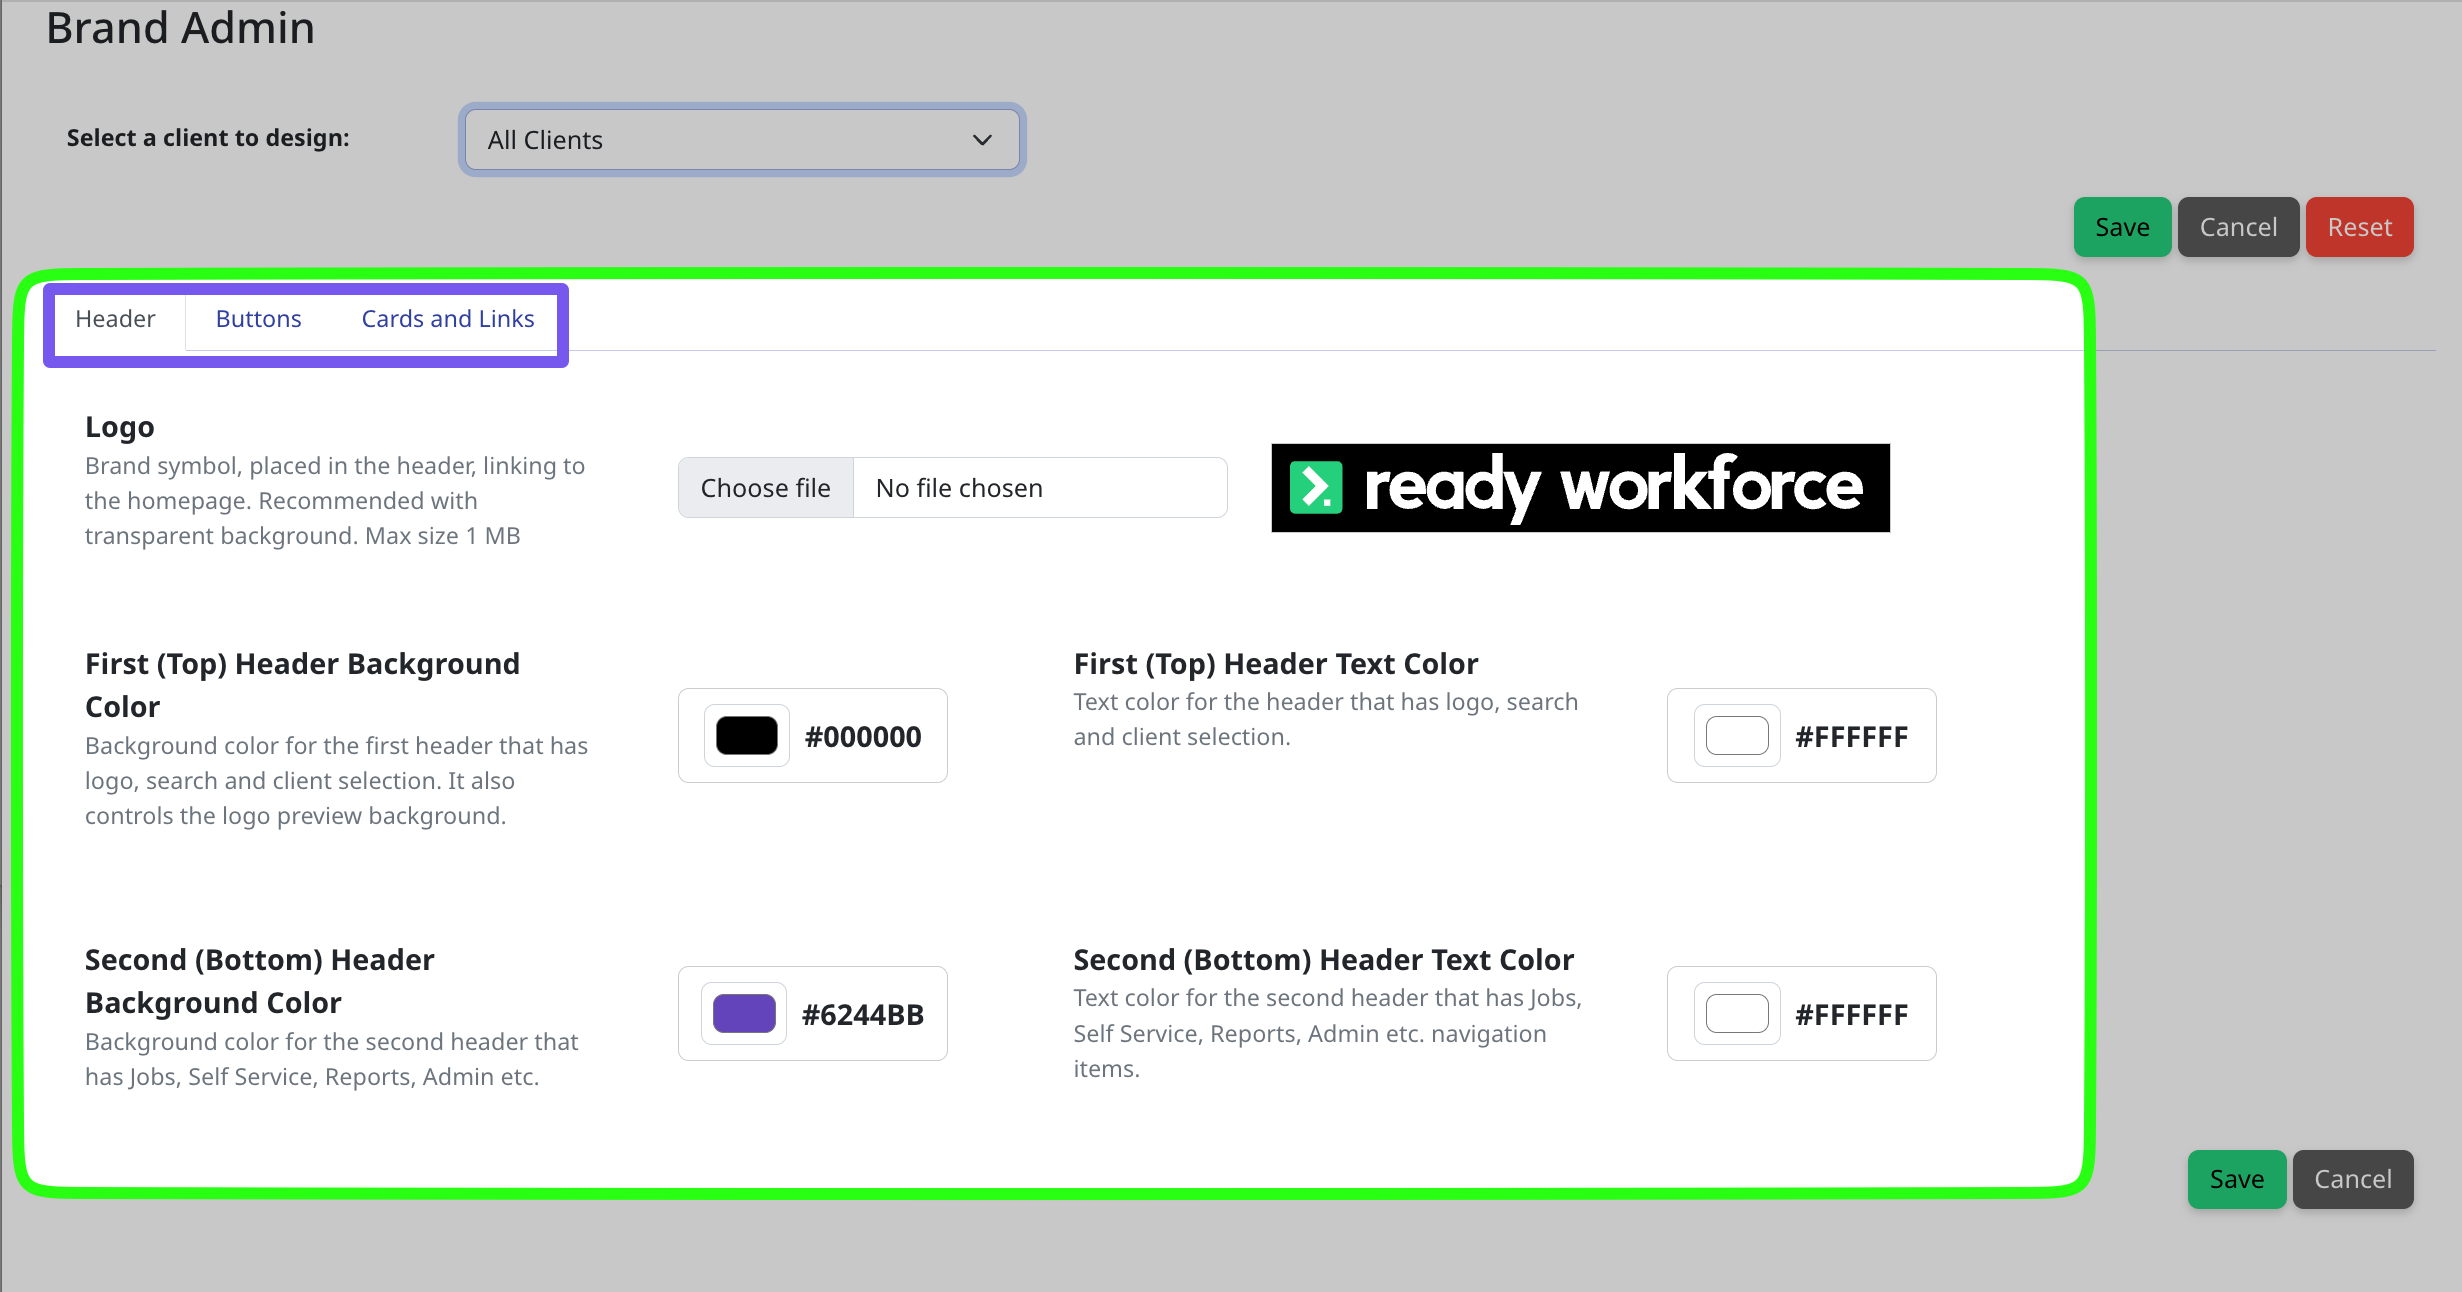2462x1292 pixels.
Task: Click Choose file for logo upload
Action: (x=766, y=488)
